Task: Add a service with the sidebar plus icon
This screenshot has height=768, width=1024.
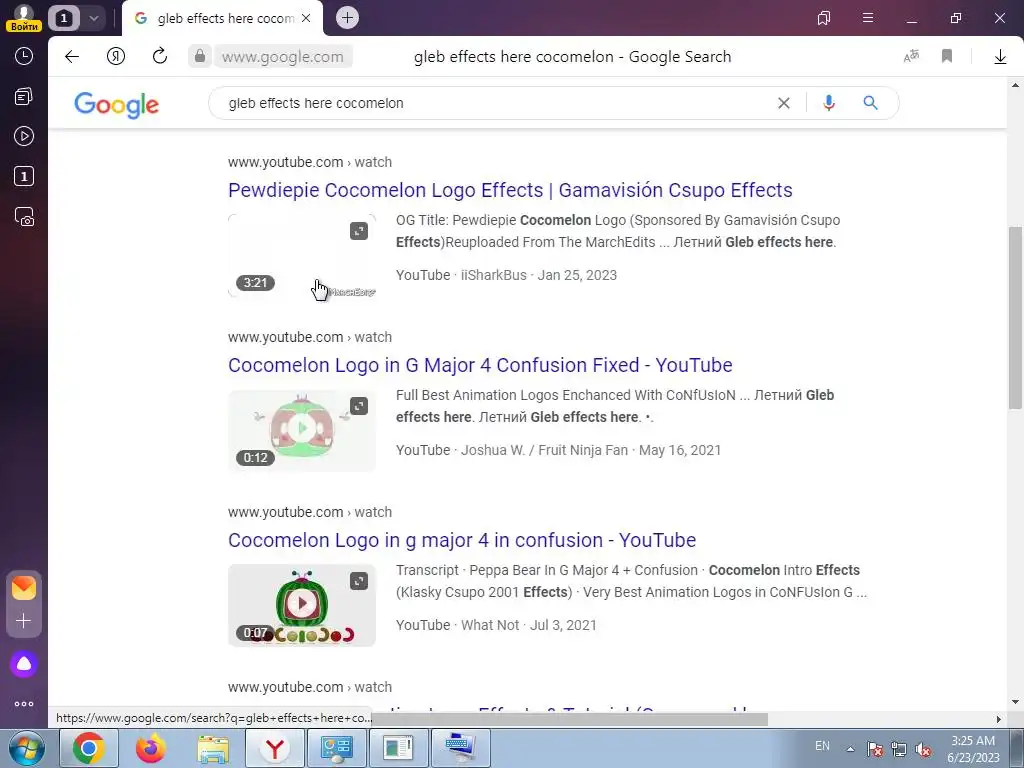Action: [x=24, y=621]
